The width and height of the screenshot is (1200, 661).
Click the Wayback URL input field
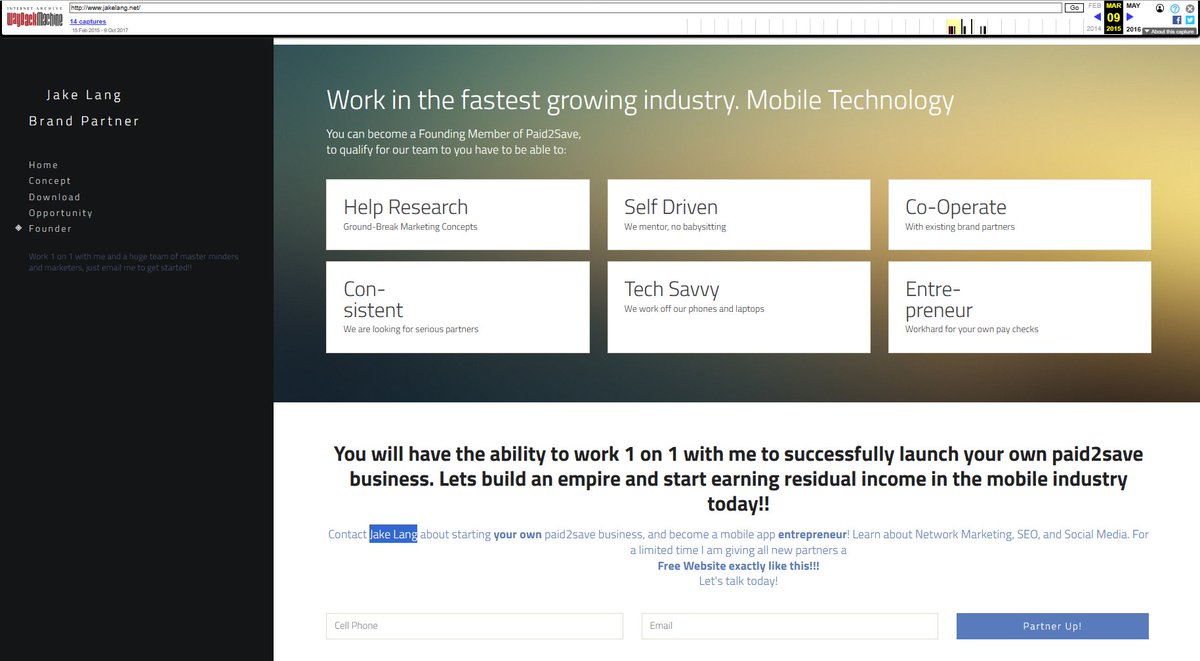pyautogui.click(x=565, y=8)
